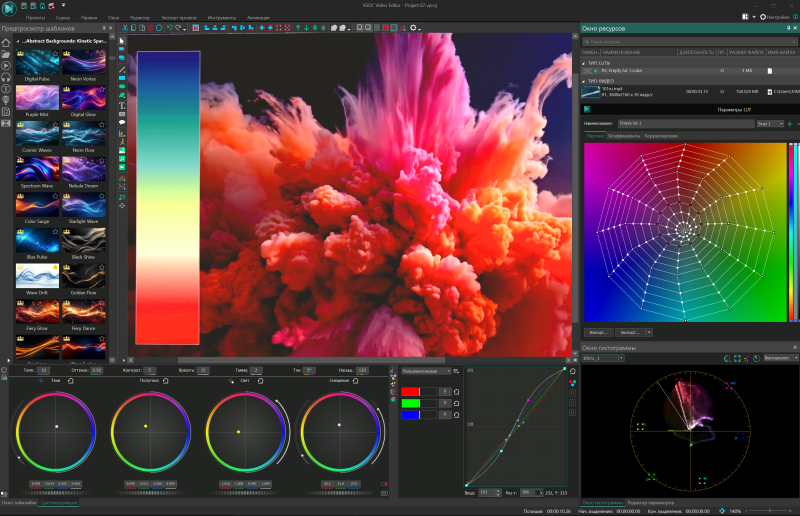Open the Вектороскоп scope type dropdown

point(780,358)
